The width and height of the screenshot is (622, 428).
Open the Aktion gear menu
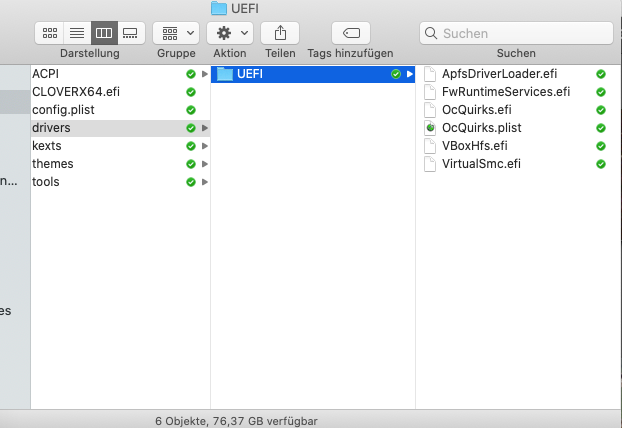[x=230, y=33]
